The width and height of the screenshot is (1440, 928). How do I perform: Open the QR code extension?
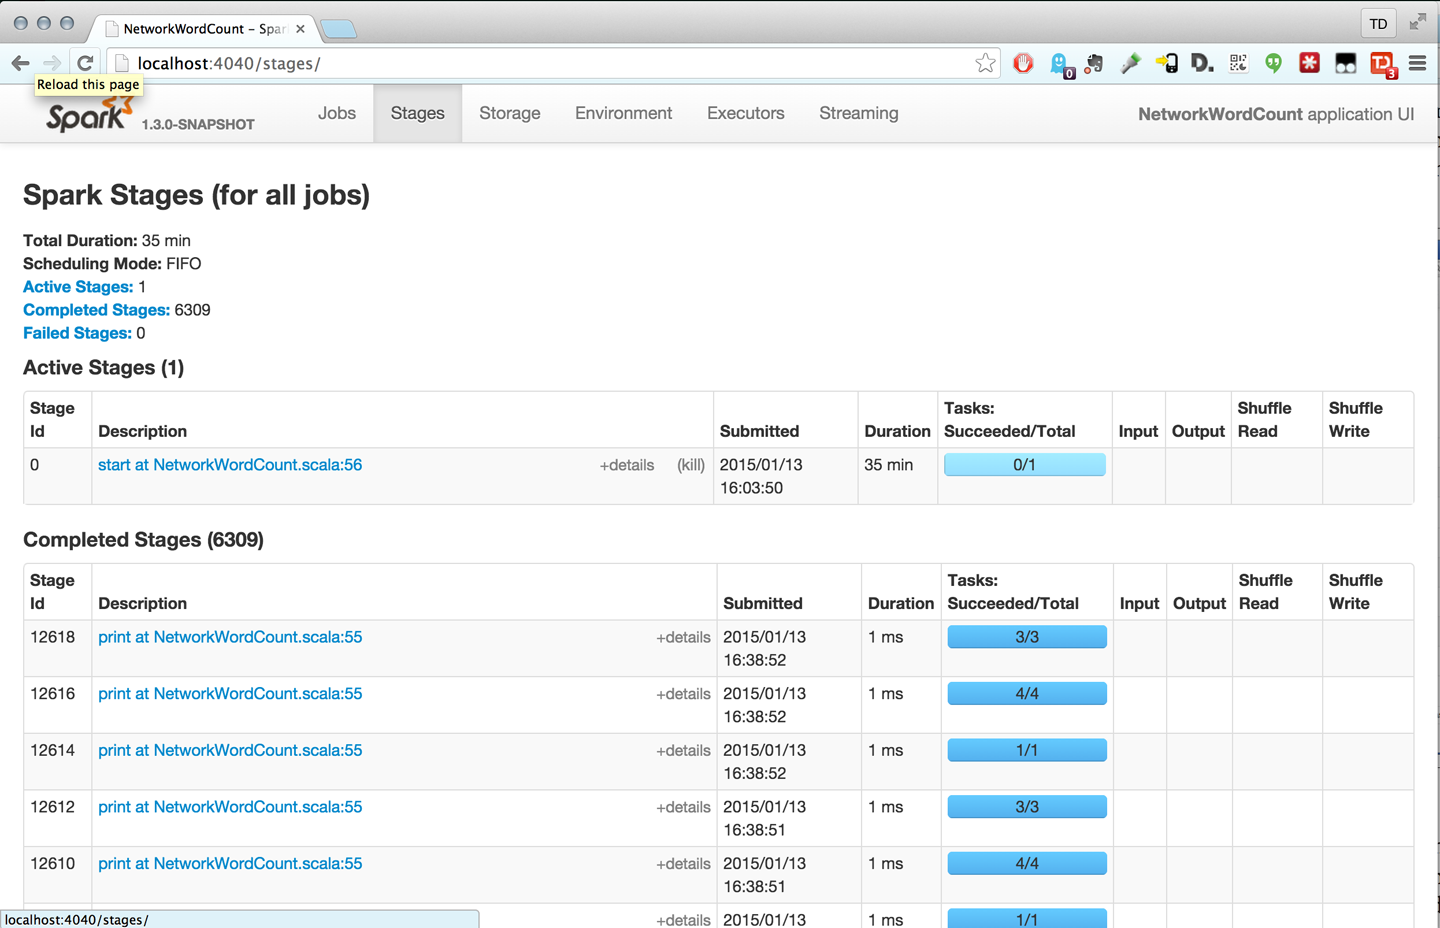coord(1238,63)
